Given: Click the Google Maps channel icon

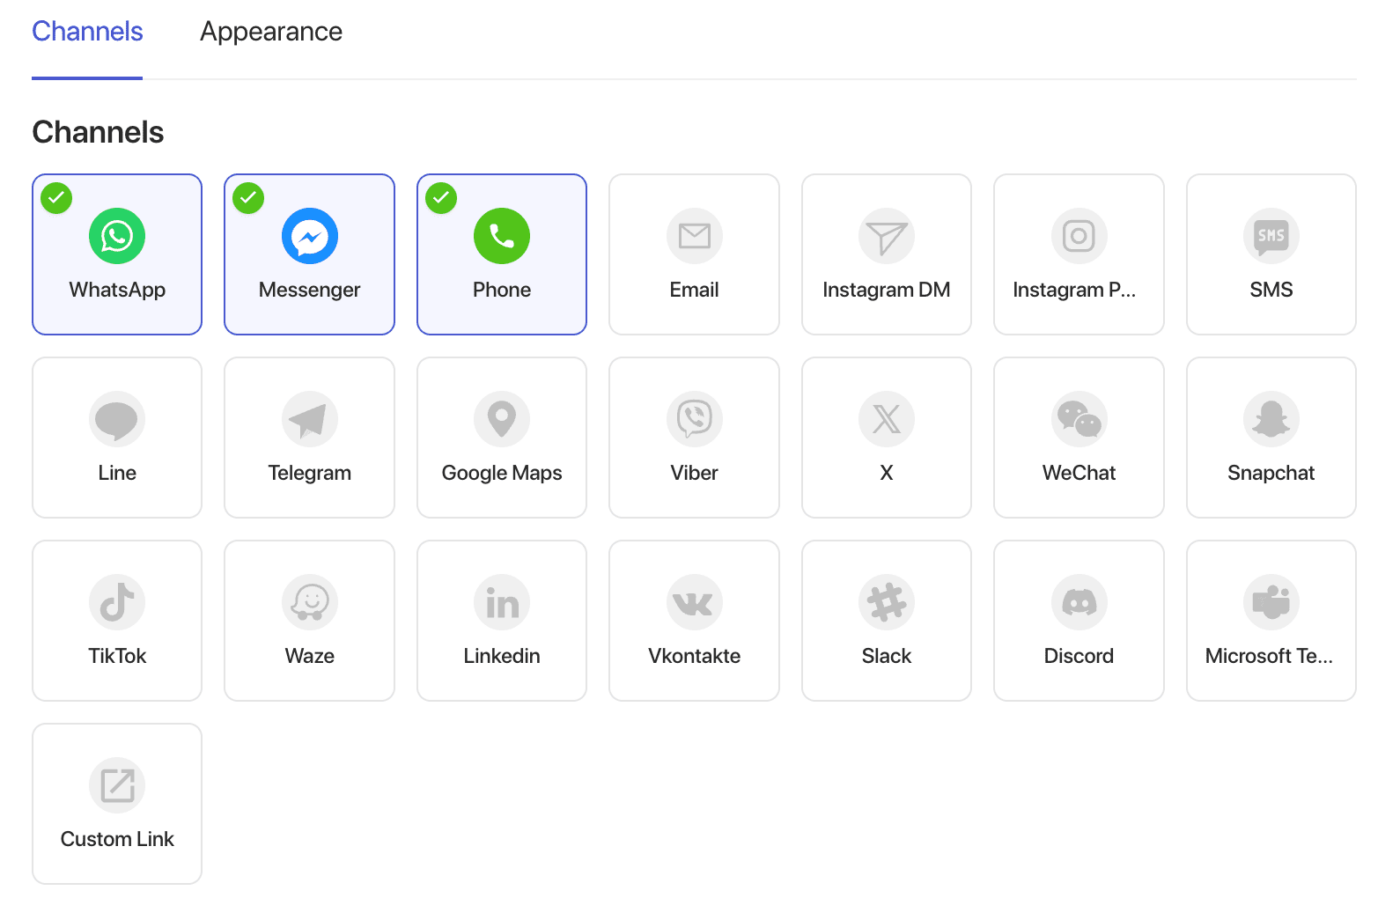Looking at the screenshot, I should tap(501, 419).
